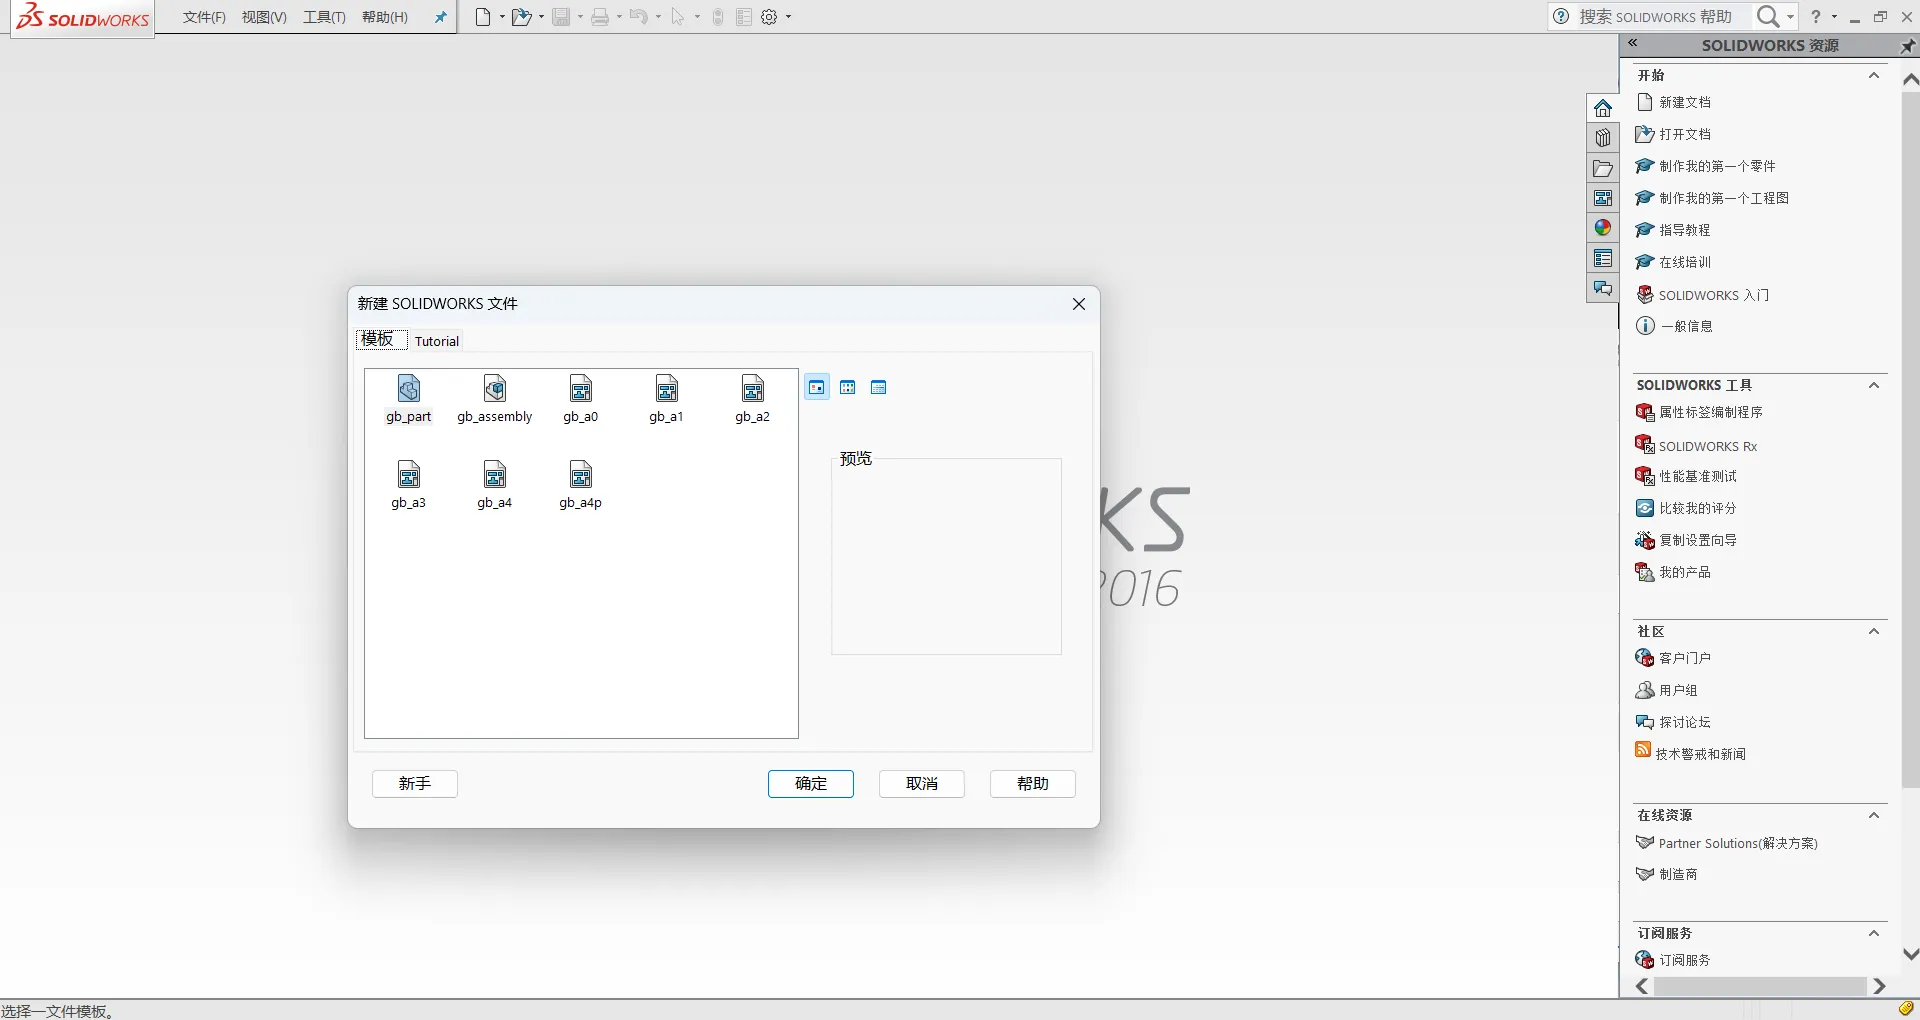1920x1020 pixels.
Task: Open the Design Library task pane tab
Action: [1603, 138]
